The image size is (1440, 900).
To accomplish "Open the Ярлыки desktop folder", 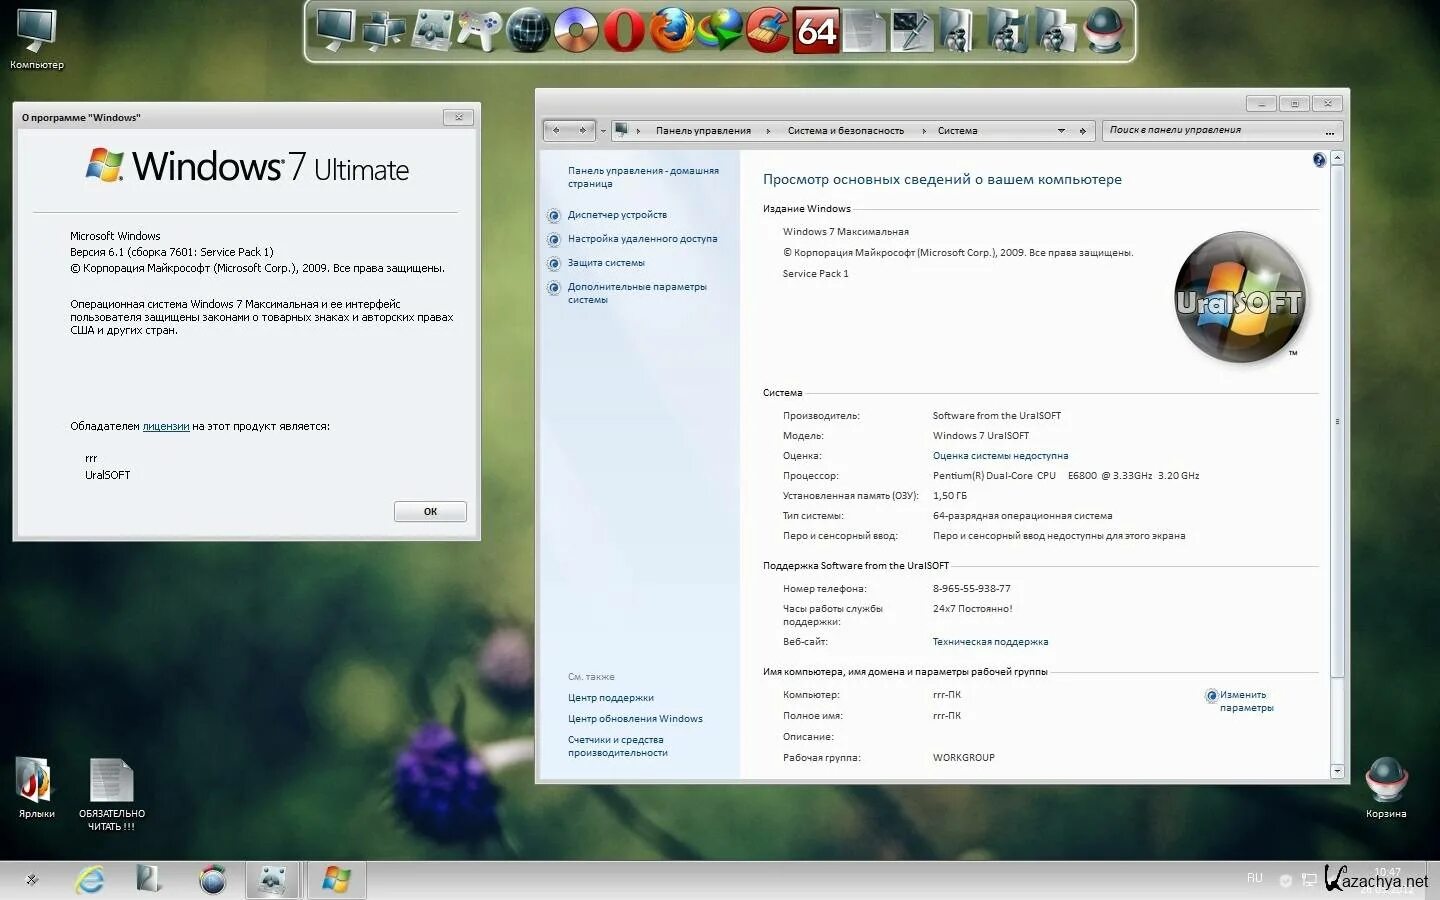I will click(36, 788).
